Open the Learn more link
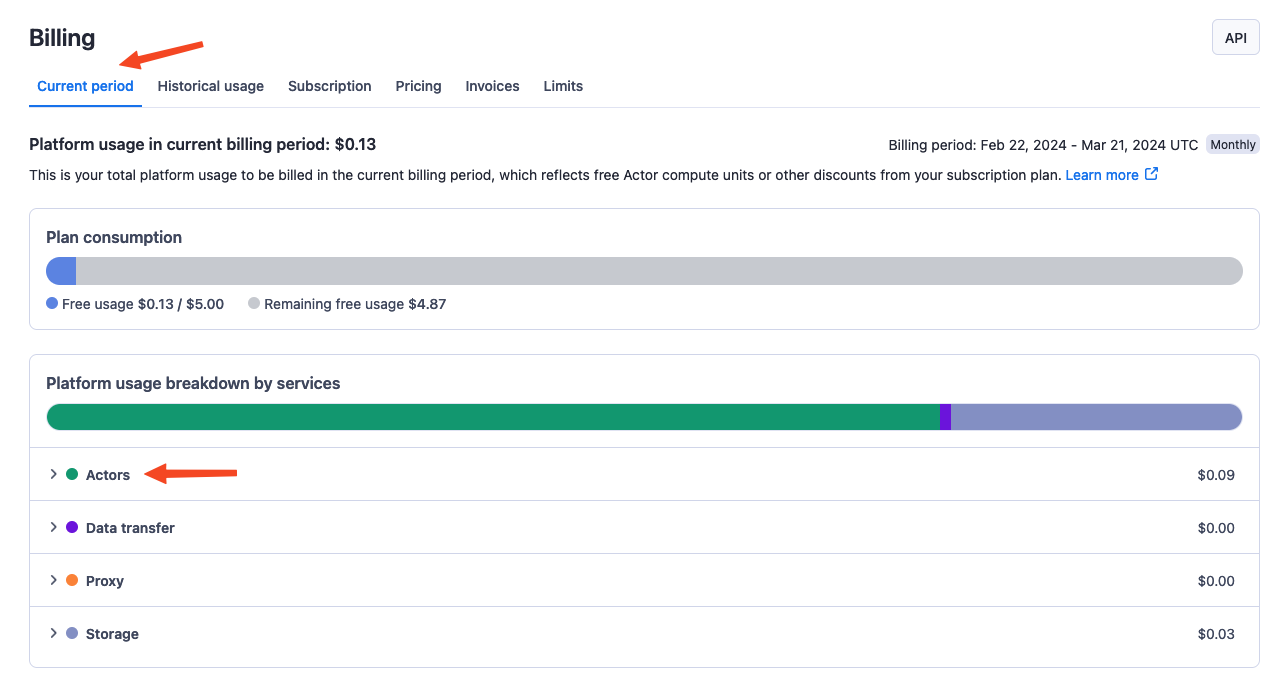1275x690 pixels. point(1103,174)
